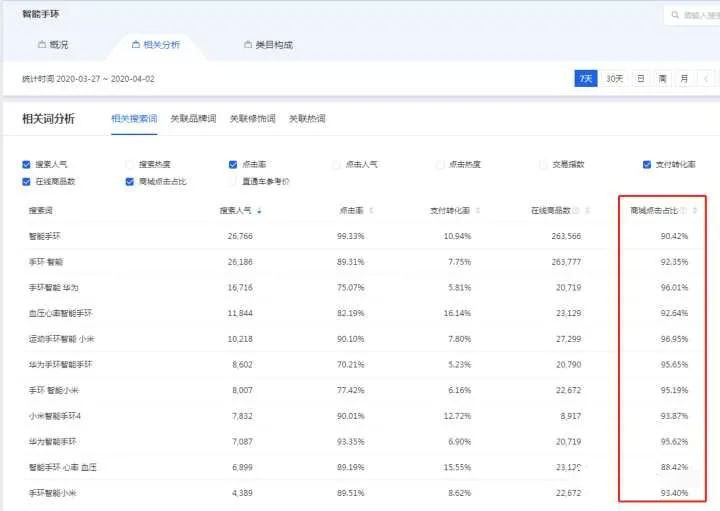720x511 pixels.
Task: Choose the 7天 time range button
Action: click(585, 79)
